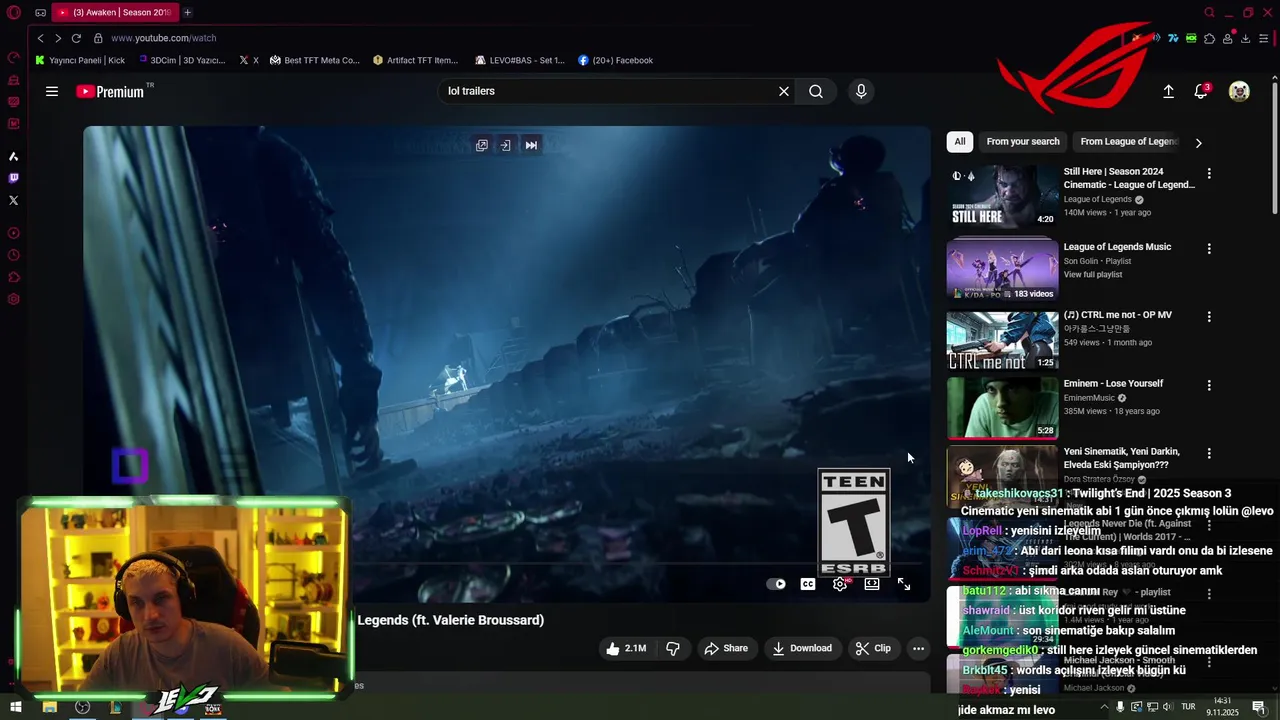
Task: Show more filter chips with right arrow
Action: (1198, 143)
